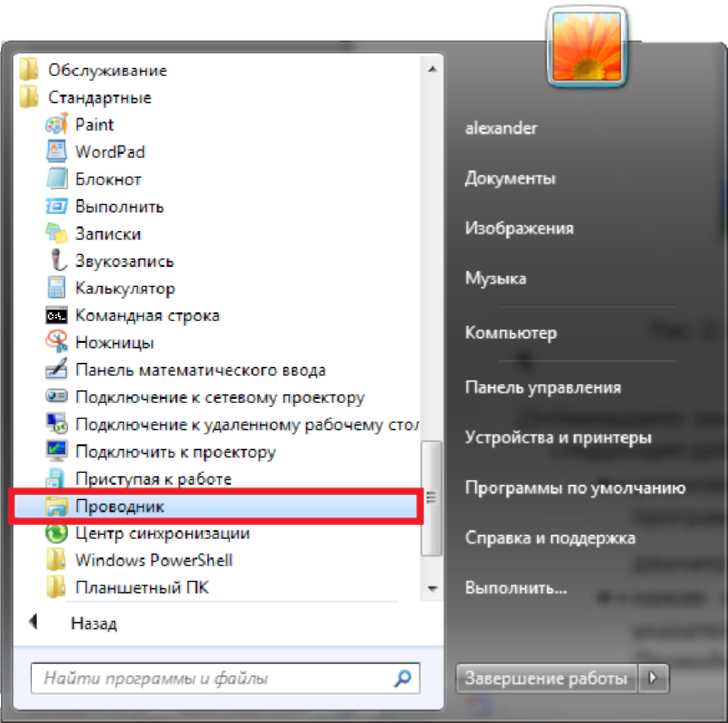Click the Завершение работы button
728x723 pixels.
547,678
